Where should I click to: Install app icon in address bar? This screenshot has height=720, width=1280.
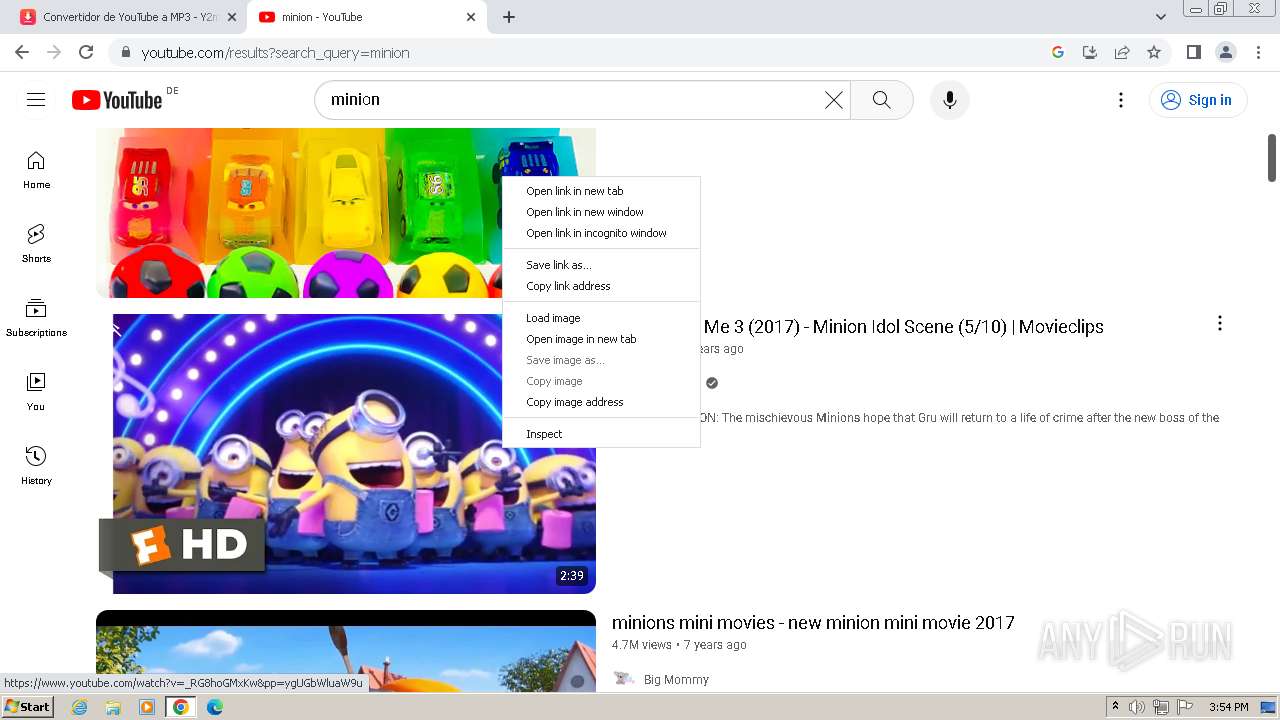pyautogui.click(x=1090, y=52)
